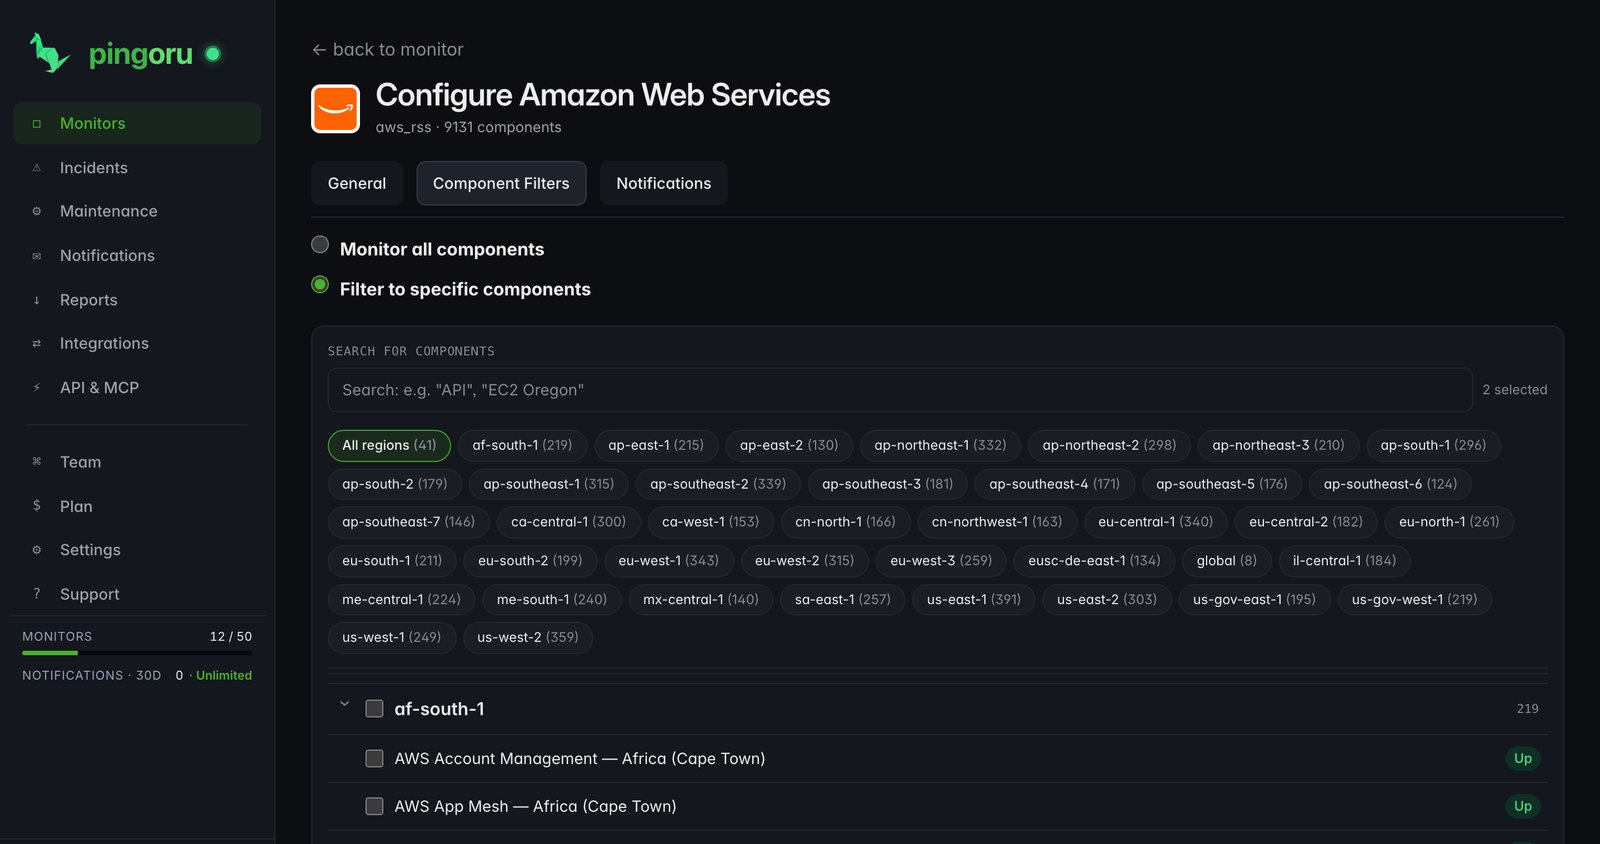Viewport: 1600px width, 844px height.
Task: Click the 12 / 50 monitors count
Action: 231,637
